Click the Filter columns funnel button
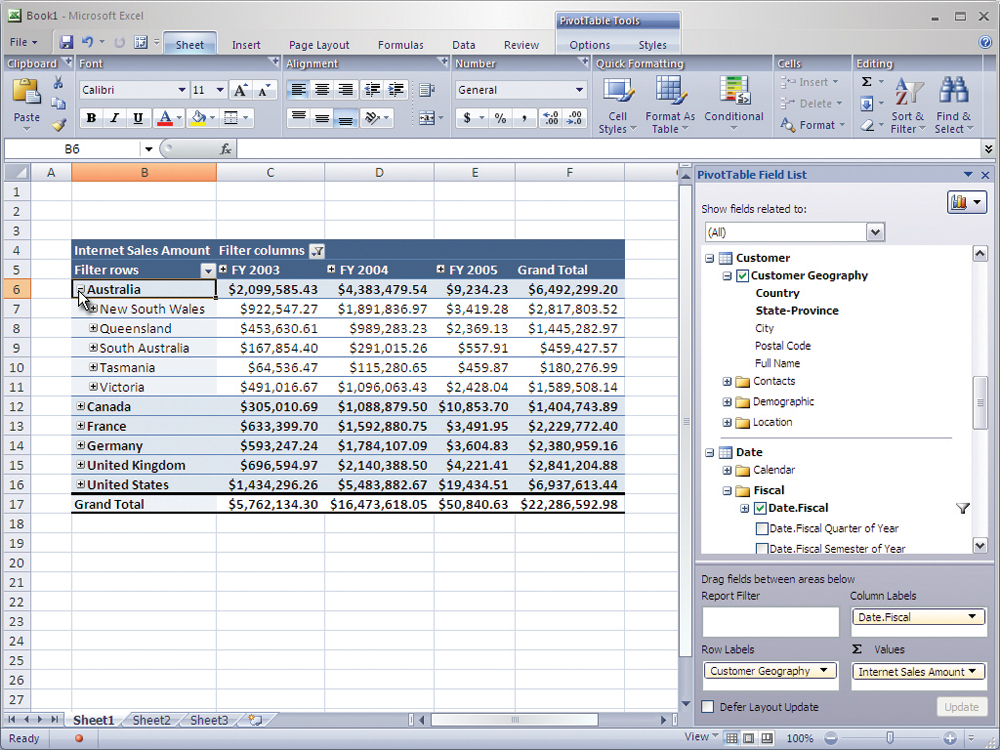The width and height of the screenshot is (1000, 750). pos(317,251)
